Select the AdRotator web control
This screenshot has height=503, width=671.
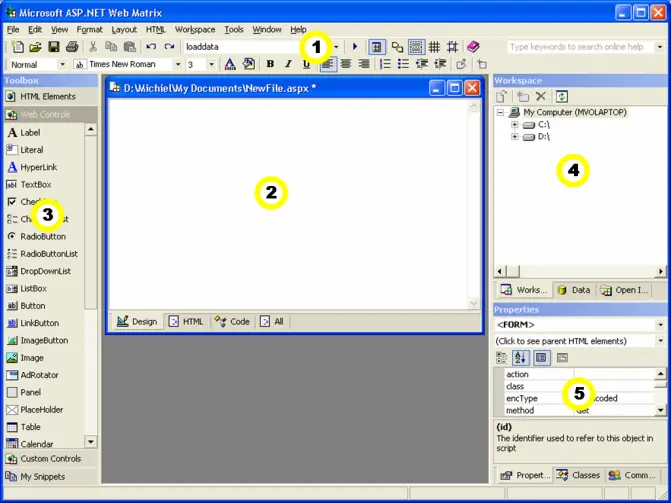pyautogui.click(x=44, y=375)
